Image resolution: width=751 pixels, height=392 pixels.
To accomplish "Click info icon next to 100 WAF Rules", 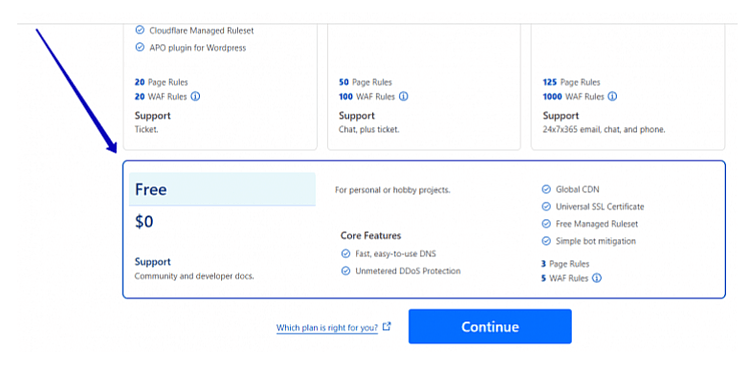I will pyautogui.click(x=404, y=96).
